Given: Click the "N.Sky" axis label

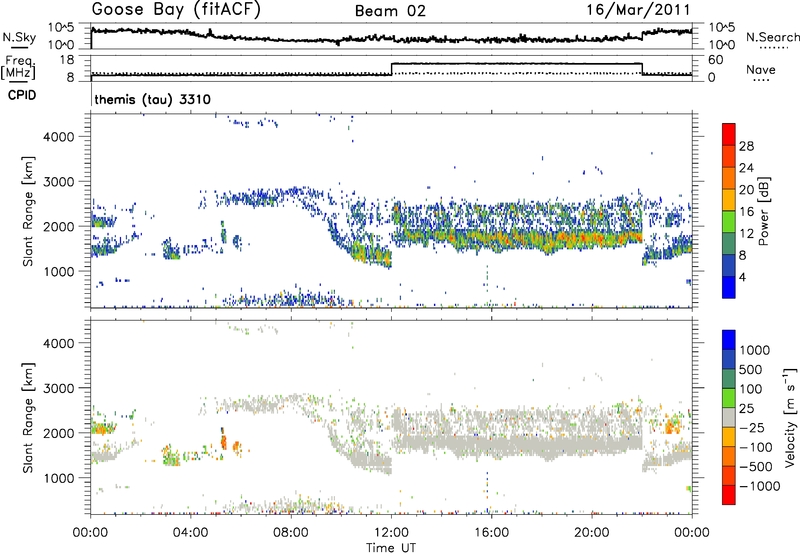Looking at the screenshot, I should (19, 37).
